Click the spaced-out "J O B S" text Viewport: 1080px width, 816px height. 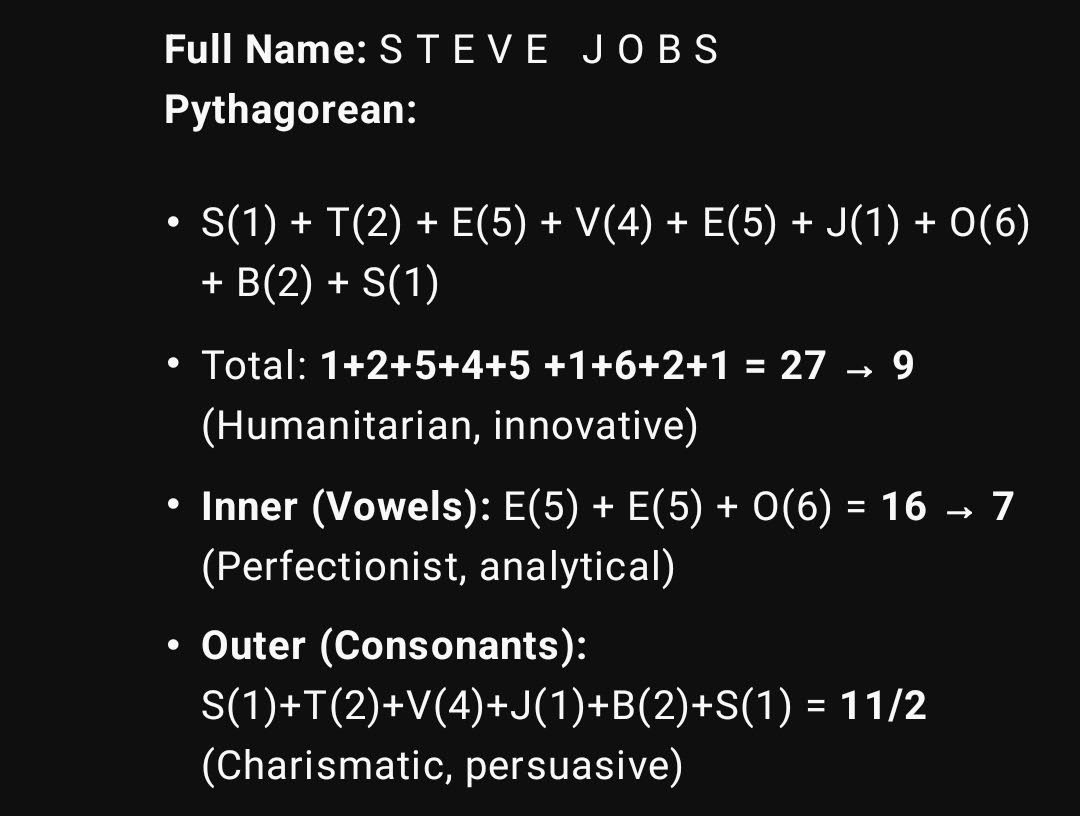(x=650, y=49)
